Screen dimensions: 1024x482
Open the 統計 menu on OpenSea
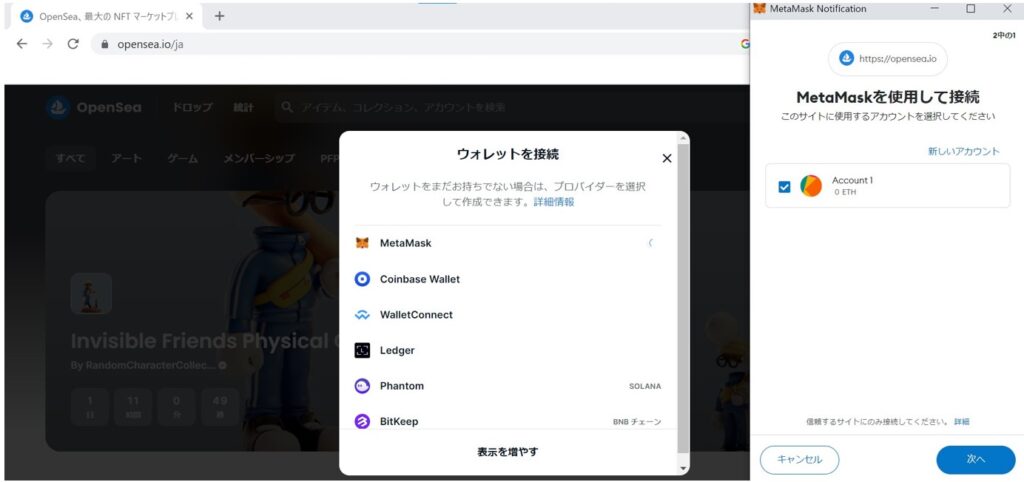click(244, 108)
